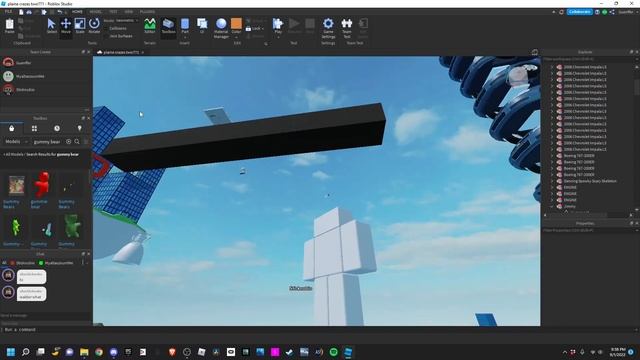Switch to the HOME ribbon tab
Image resolution: width=640 pixels, height=360 pixels.
coord(77,12)
